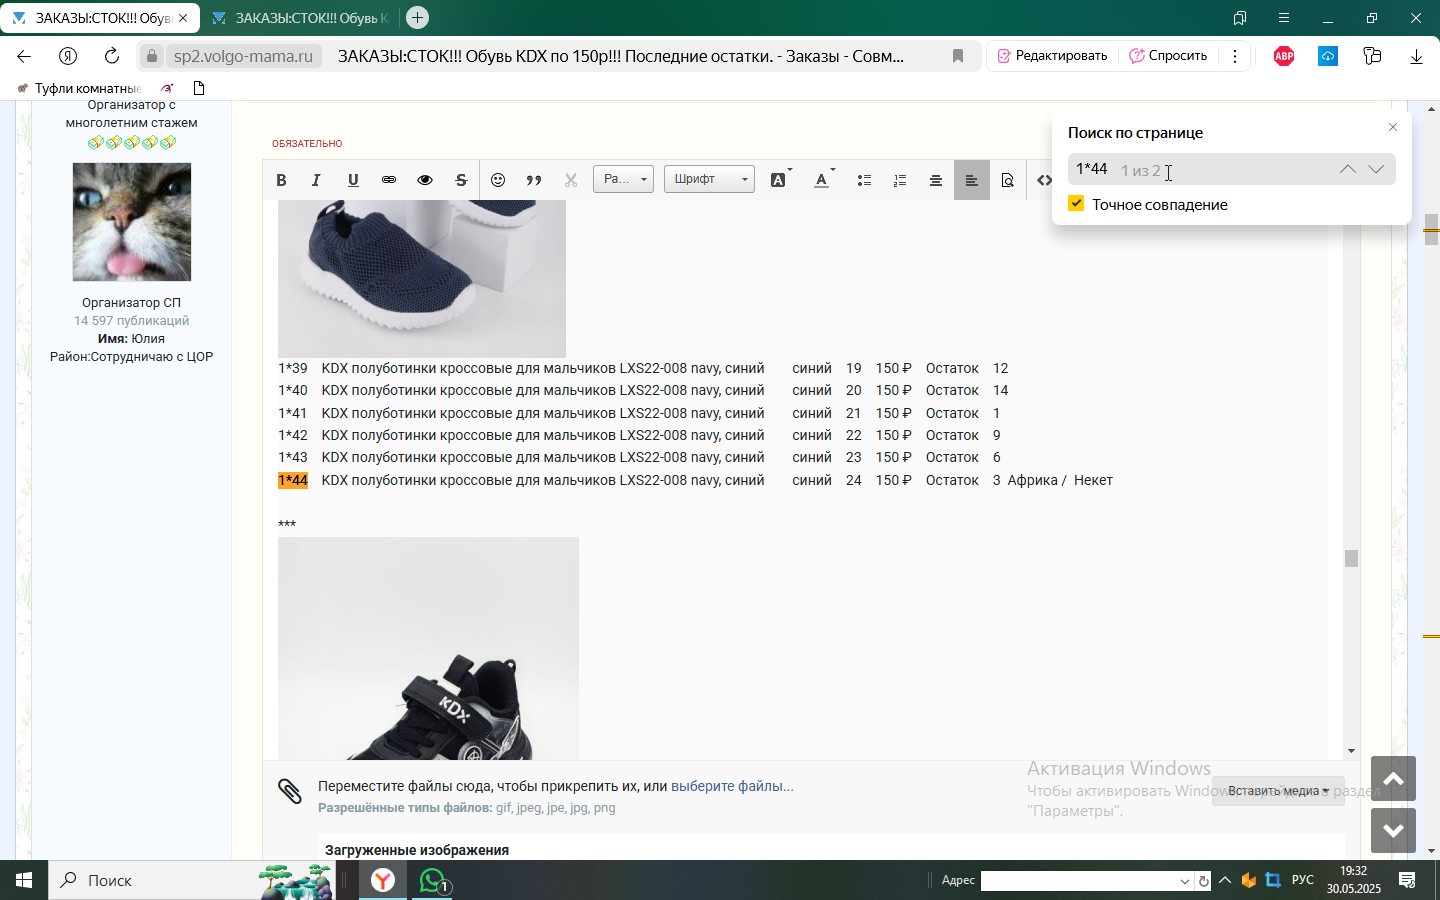Uncheck the 'Точное совпадение' checkbox
This screenshot has height=900, width=1440.
1076,204
